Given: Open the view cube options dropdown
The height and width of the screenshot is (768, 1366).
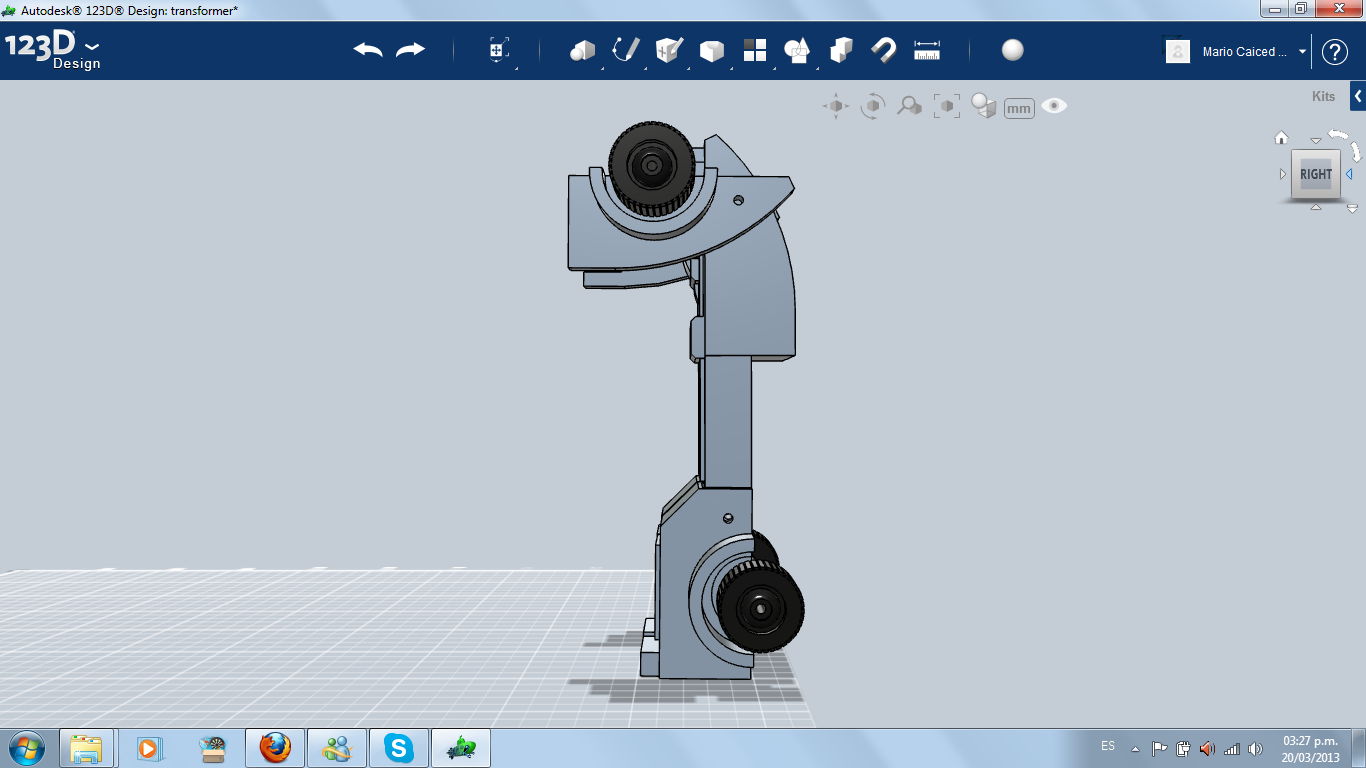Looking at the screenshot, I should 1352,209.
